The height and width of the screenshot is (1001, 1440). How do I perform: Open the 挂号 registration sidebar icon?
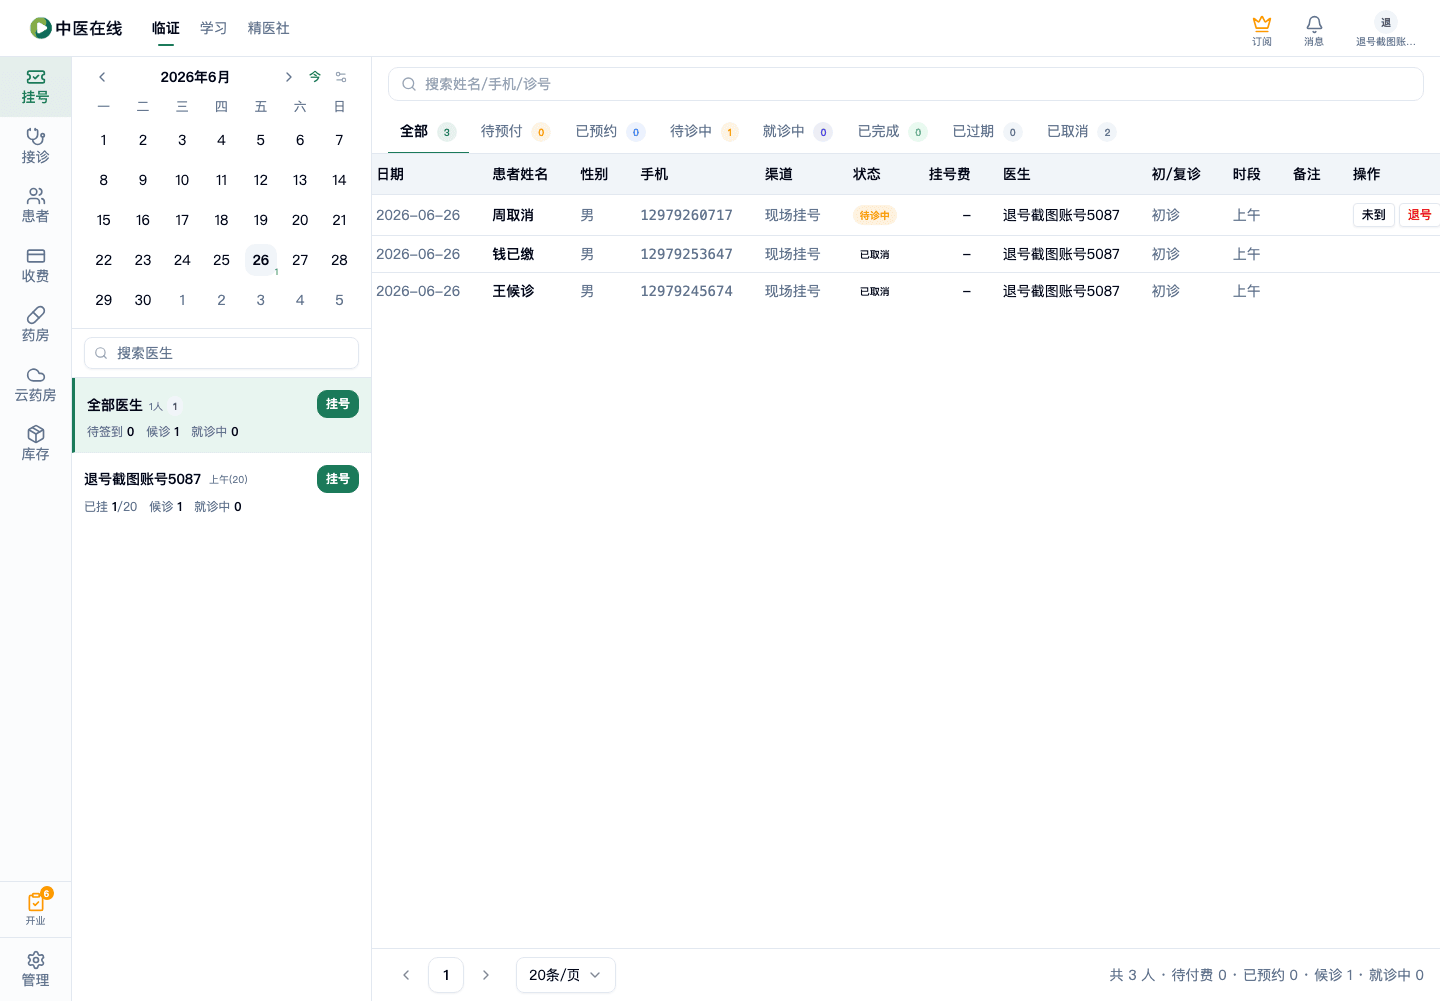point(35,87)
